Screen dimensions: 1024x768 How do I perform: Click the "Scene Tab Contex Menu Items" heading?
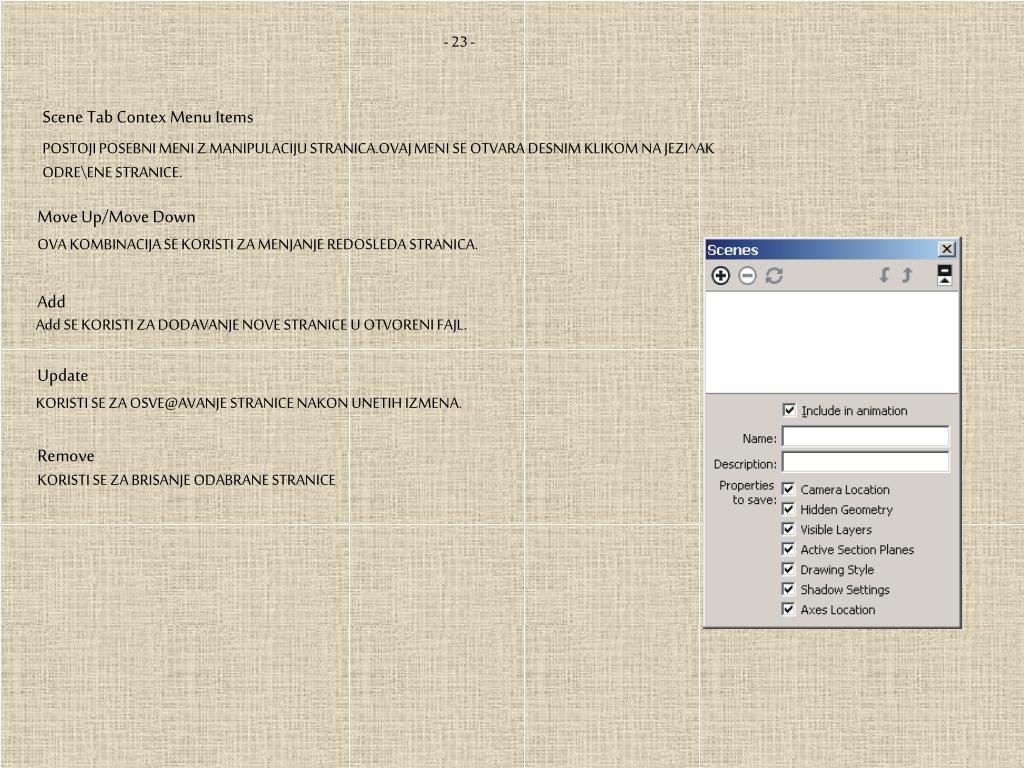click(148, 117)
